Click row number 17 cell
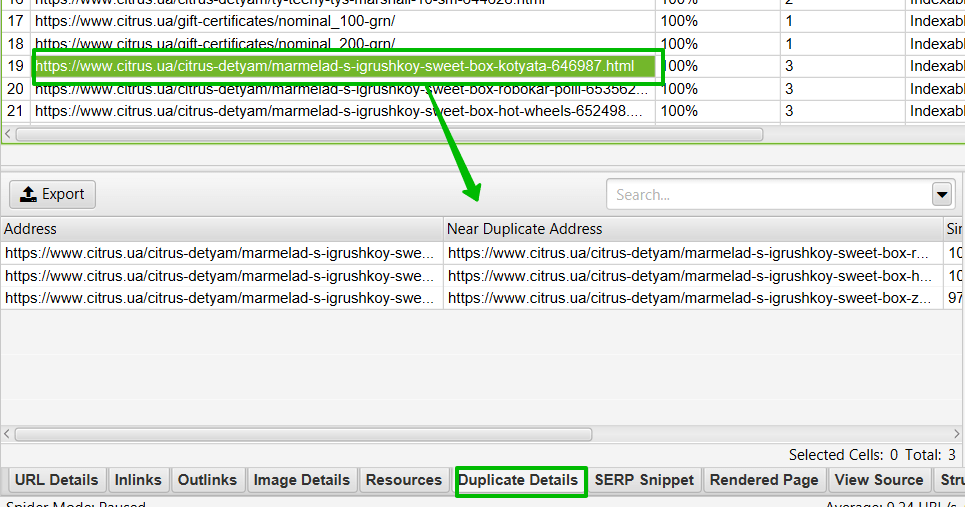Image resolution: width=965 pixels, height=507 pixels. (x=15, y=22)
